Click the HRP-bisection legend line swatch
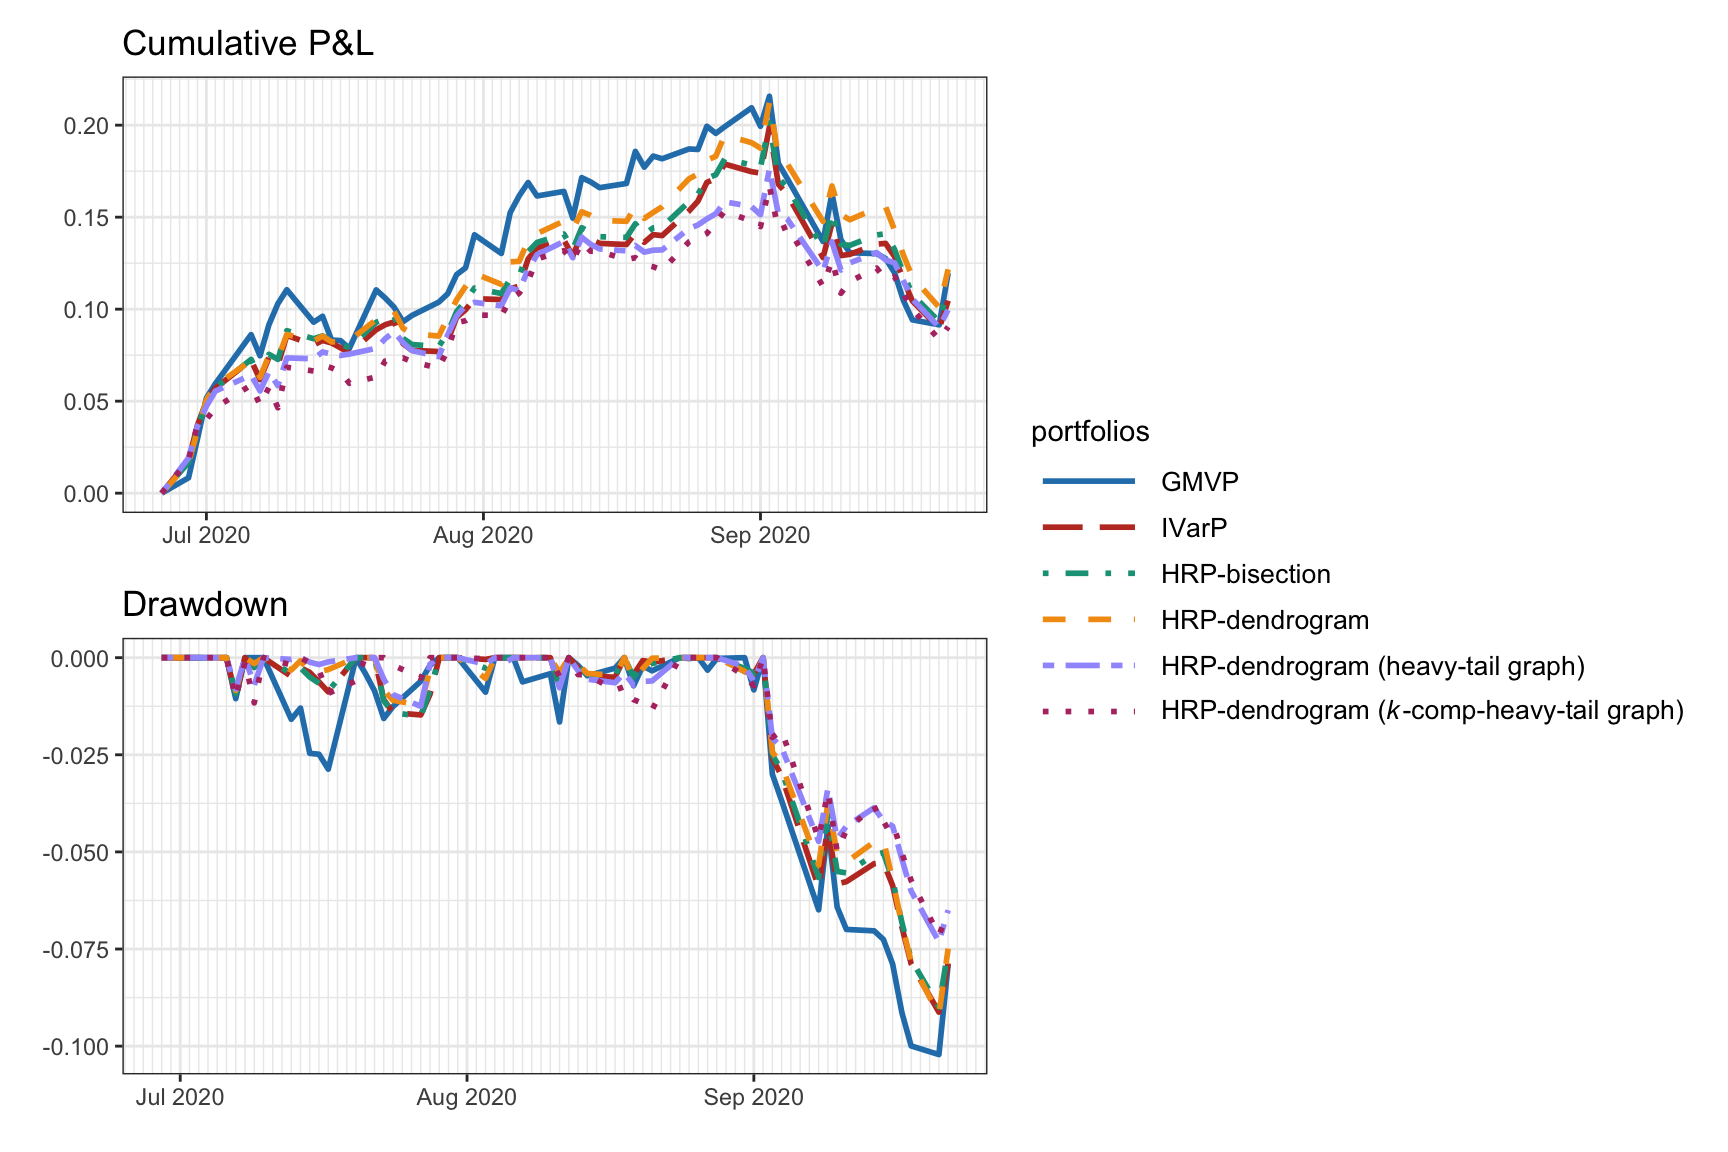Image resolution: width=1728 pixels, height=1152 pixels. [x=1089, y=574]
